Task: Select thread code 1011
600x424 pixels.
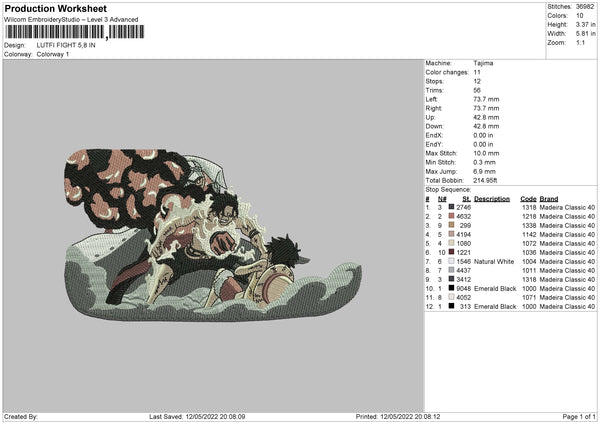Action: pyautogui.click(x=529, y=270)
